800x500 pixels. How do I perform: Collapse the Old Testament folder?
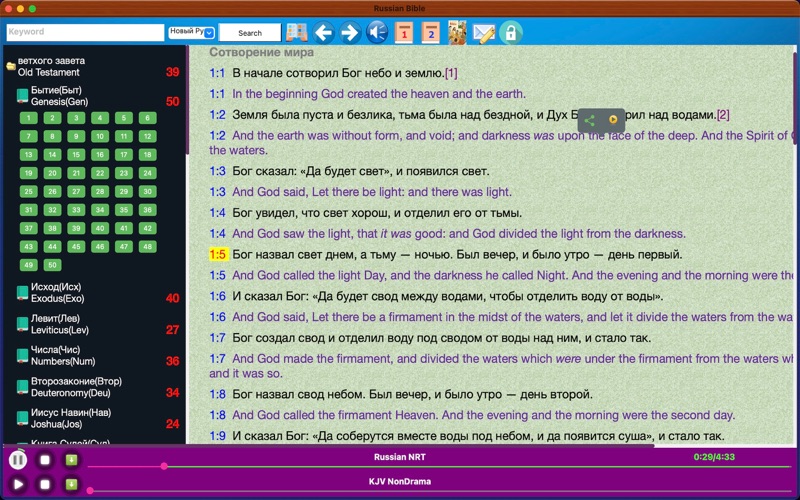tap(11, 66)
